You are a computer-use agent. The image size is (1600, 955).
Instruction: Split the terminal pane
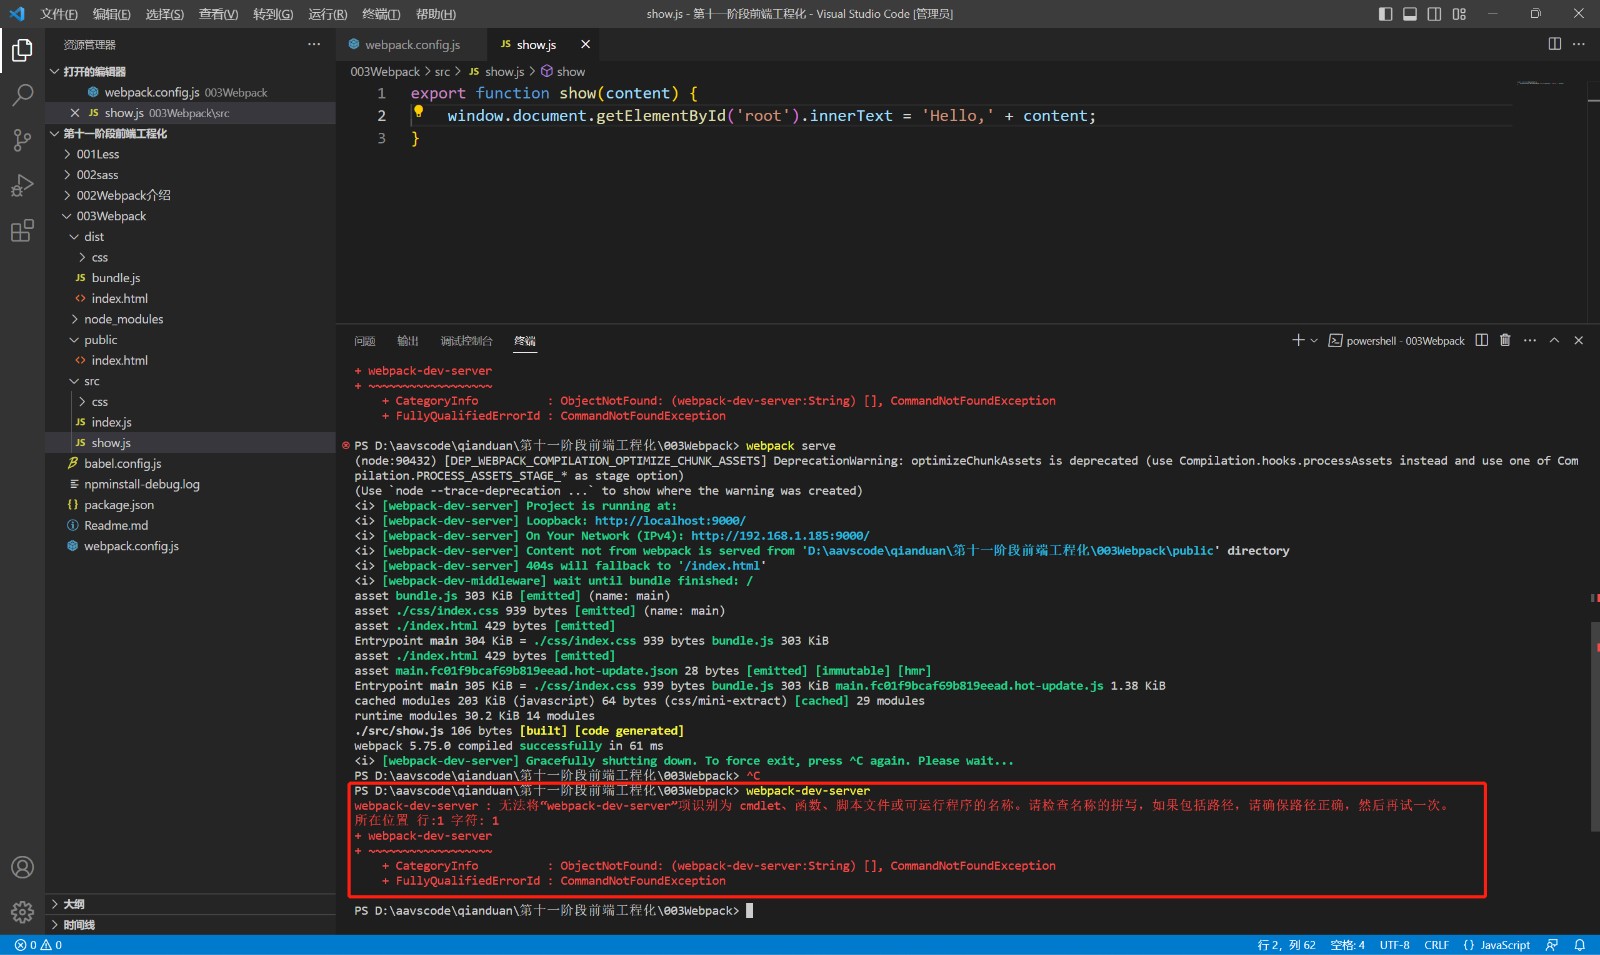[1482, 340]
